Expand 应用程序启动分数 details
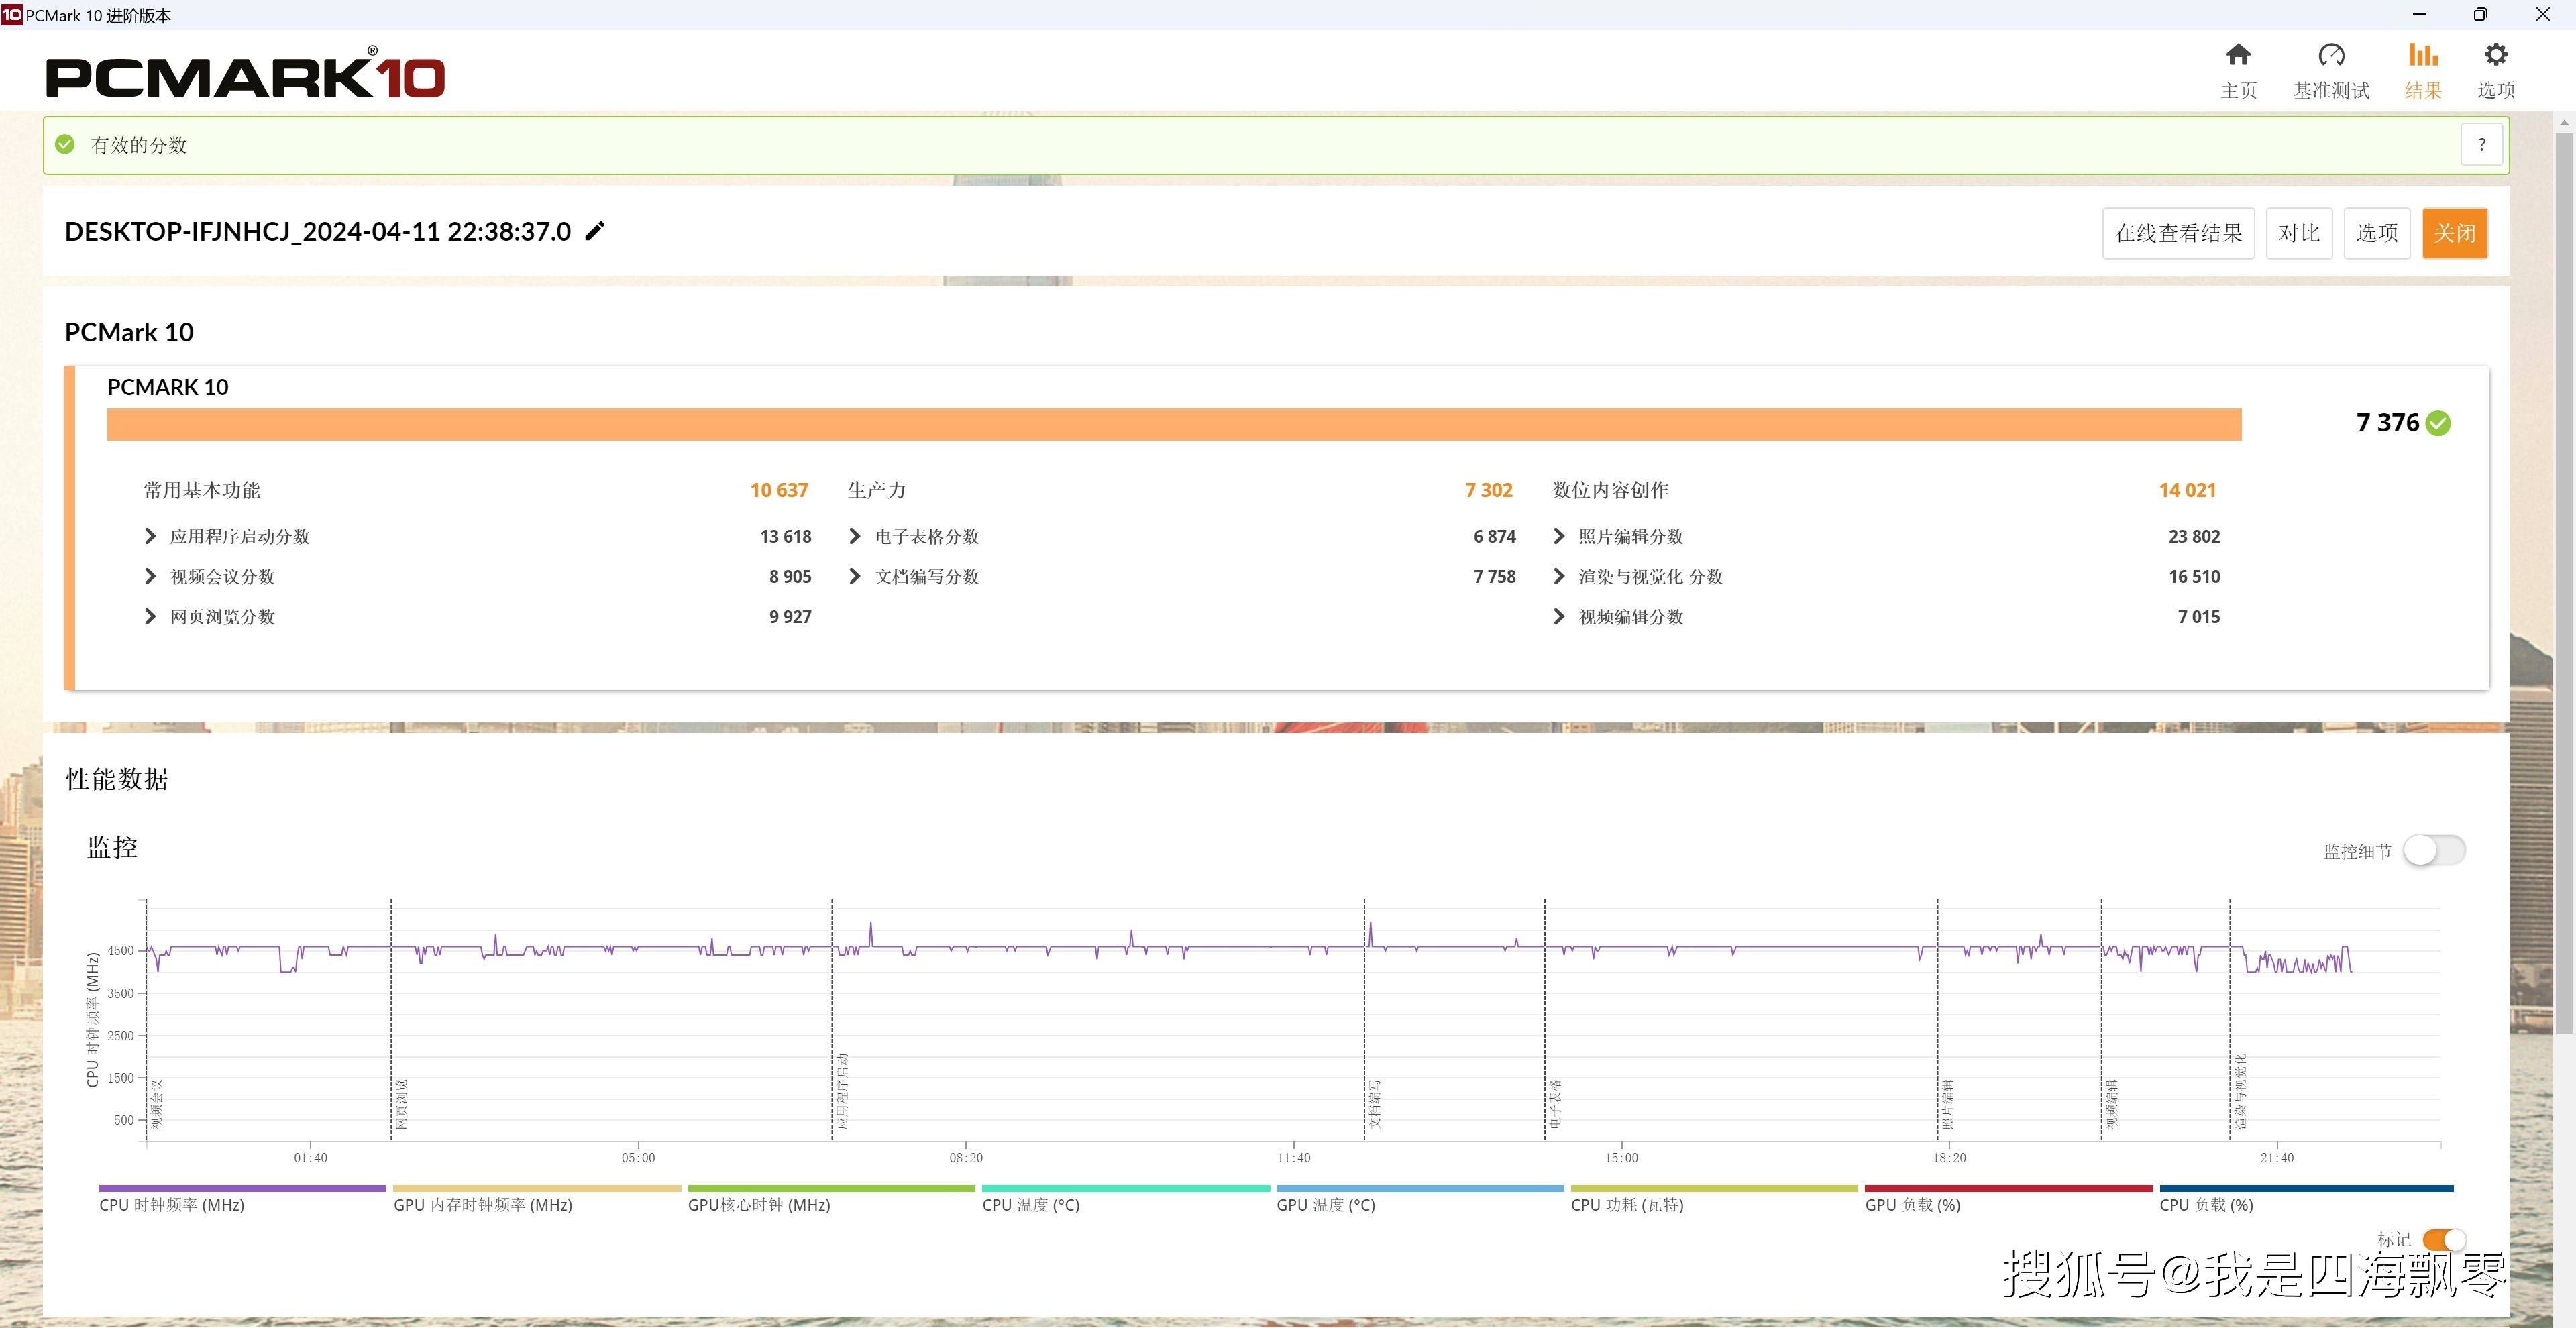Viewport: 2576px width, 1328px height. [150, 536]
